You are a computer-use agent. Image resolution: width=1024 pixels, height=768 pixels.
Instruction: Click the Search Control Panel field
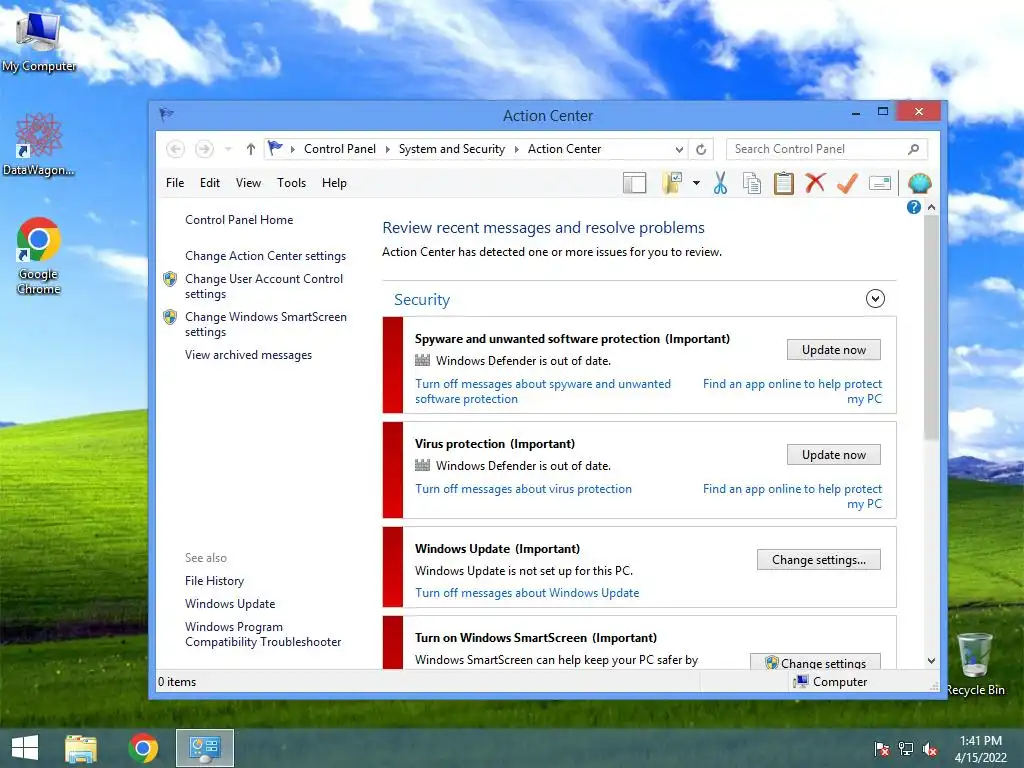827,149
